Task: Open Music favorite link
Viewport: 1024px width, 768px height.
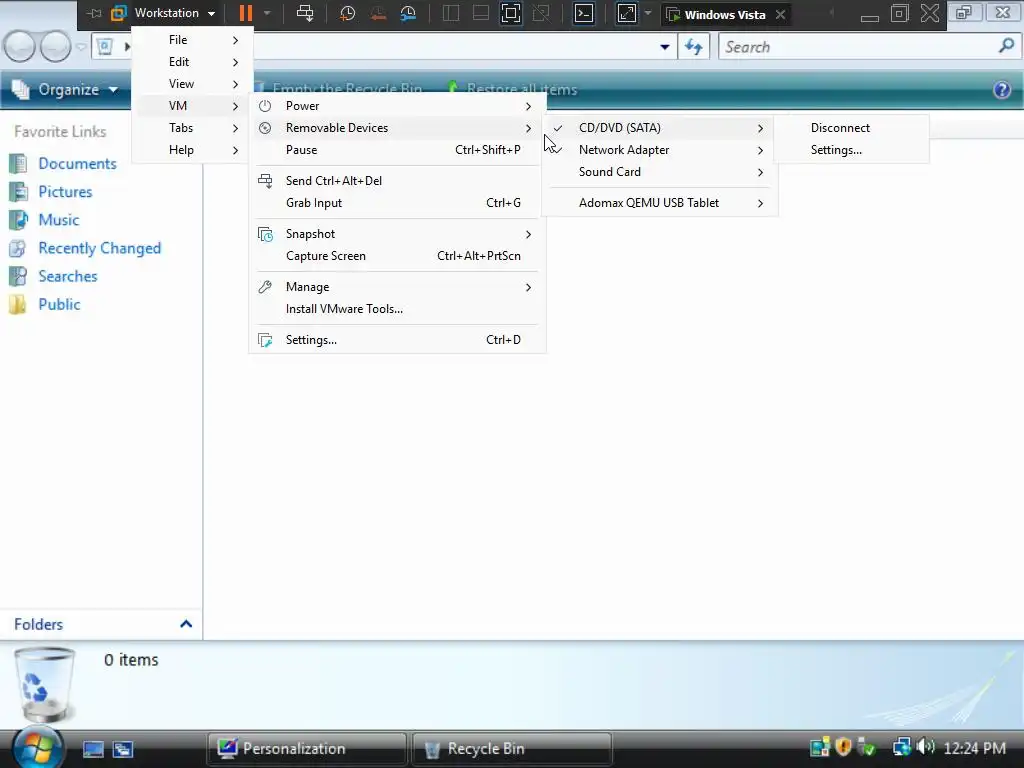Action: [44, 219]
